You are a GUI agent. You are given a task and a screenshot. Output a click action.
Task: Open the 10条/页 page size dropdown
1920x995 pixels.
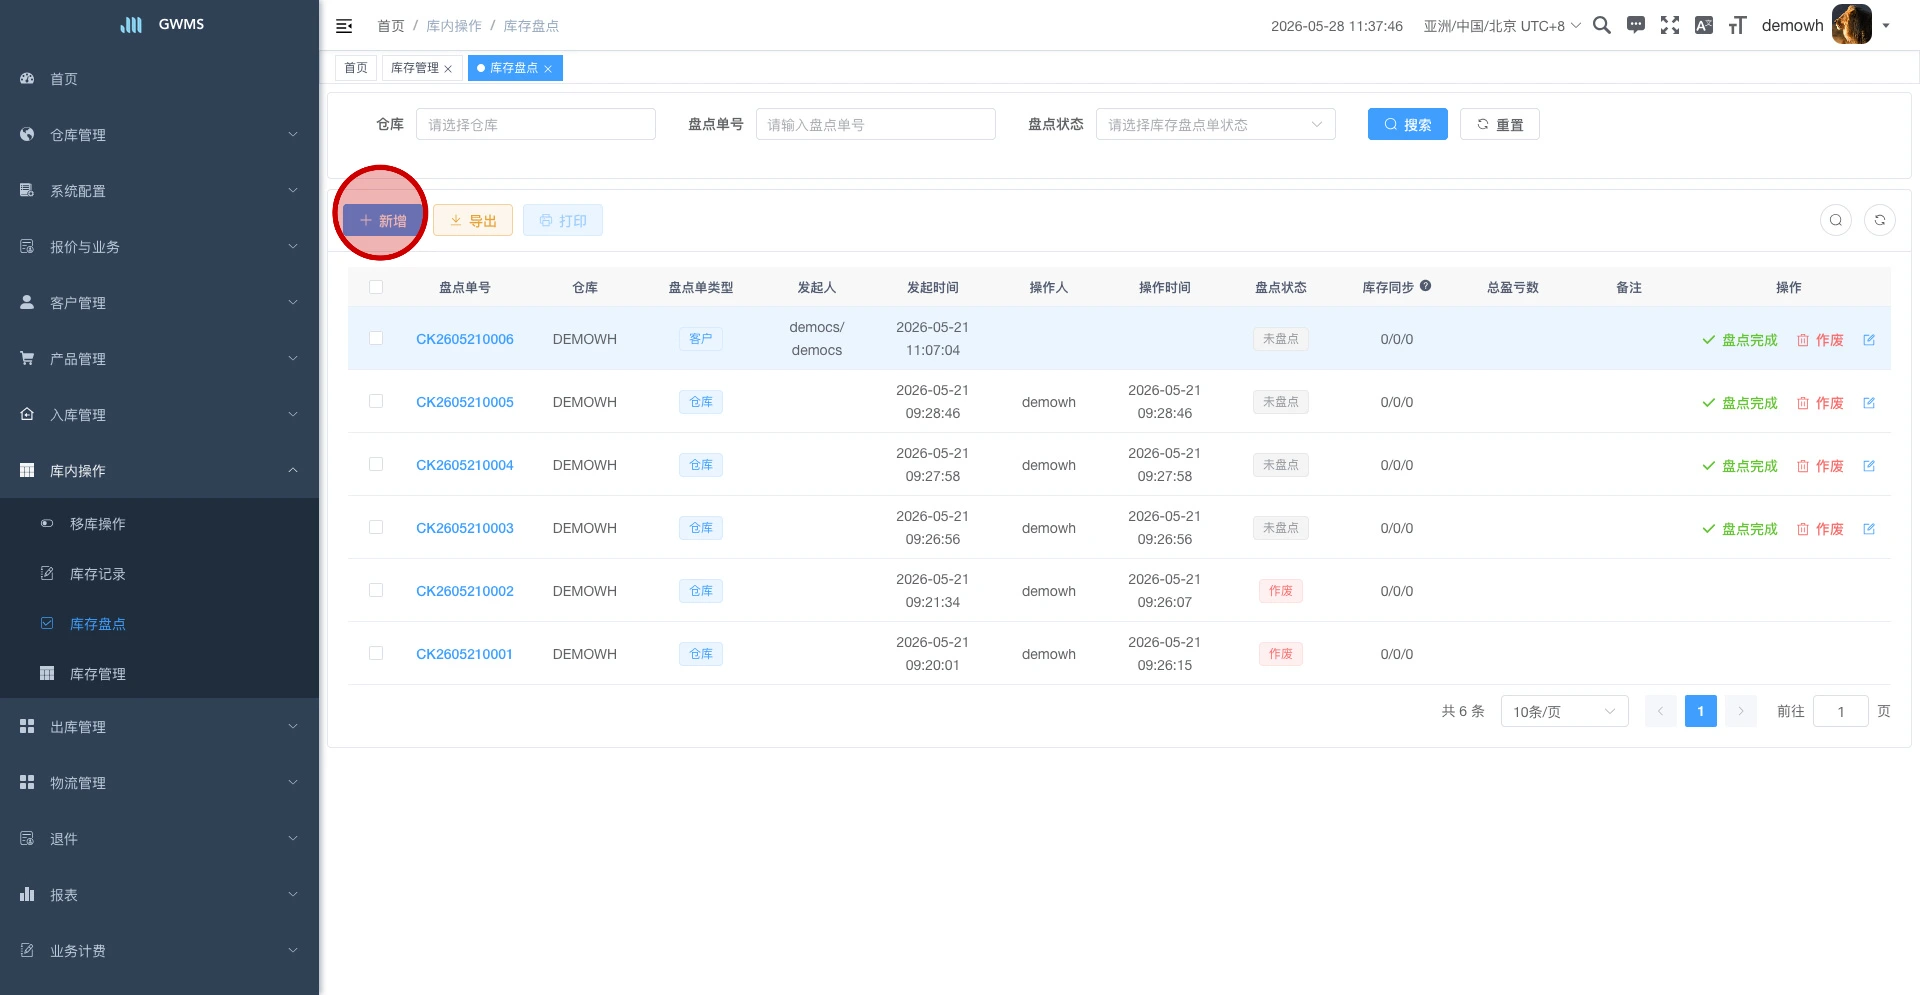tap(1564, 711)
